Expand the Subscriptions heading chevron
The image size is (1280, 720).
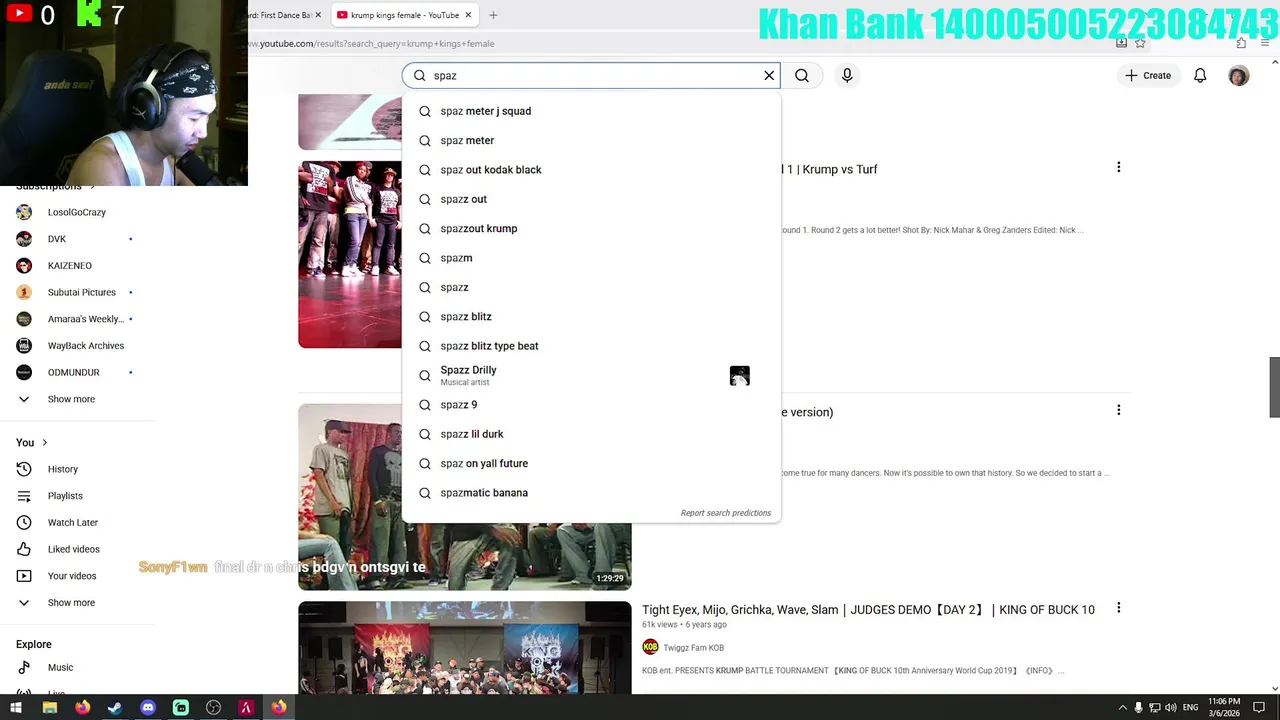[x=92, y=187]
